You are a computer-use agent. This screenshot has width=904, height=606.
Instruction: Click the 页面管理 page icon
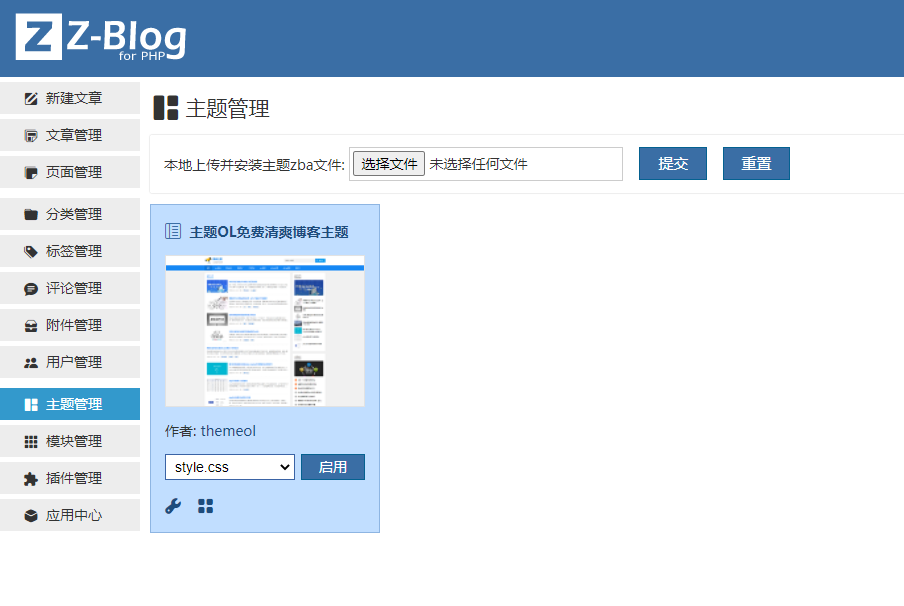click(31, 172)
